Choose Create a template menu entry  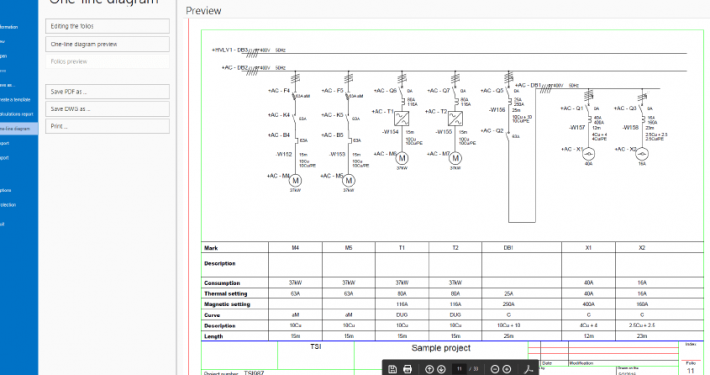click(15, 100)
